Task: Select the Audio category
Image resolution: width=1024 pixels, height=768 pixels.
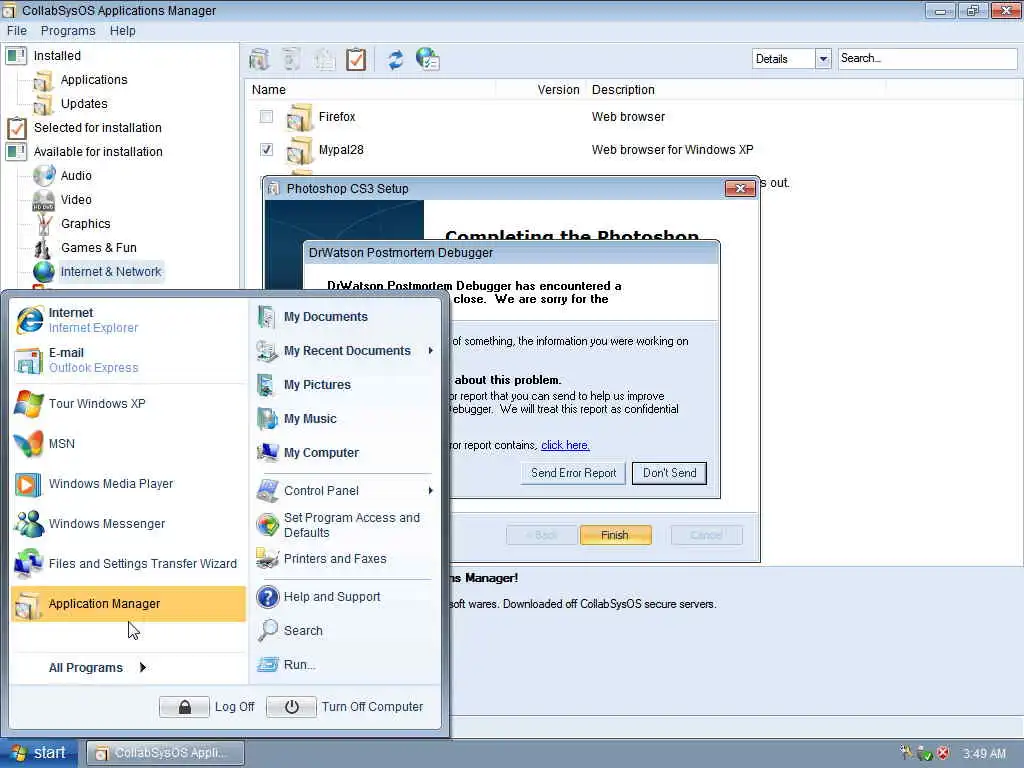Action: tap(76, 176)
